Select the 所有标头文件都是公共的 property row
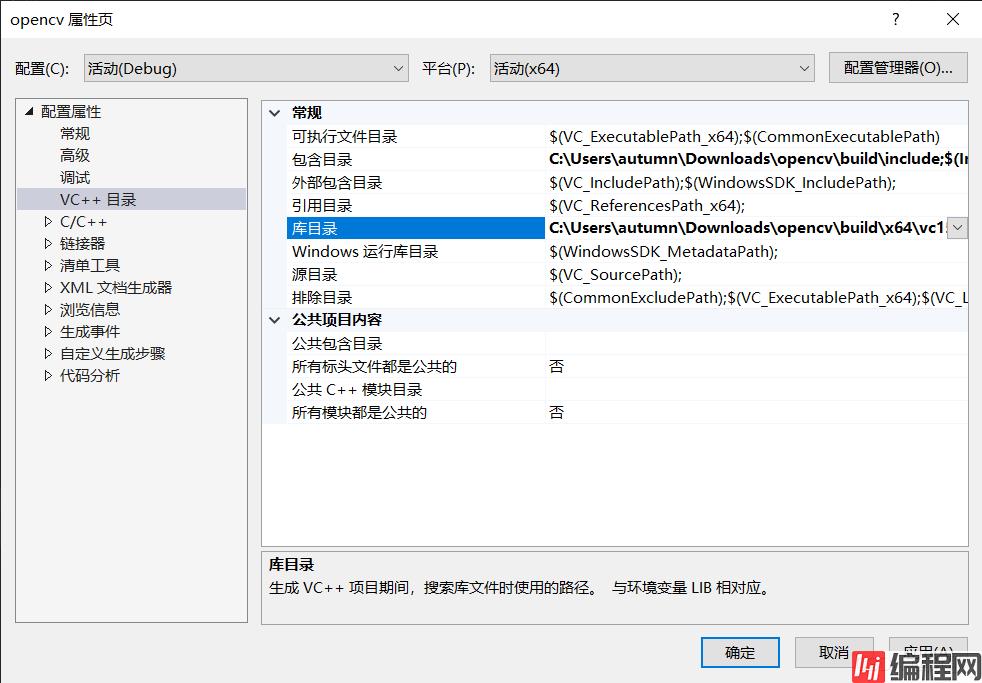This screenshot has height=683, width=982. click(374, 366)
